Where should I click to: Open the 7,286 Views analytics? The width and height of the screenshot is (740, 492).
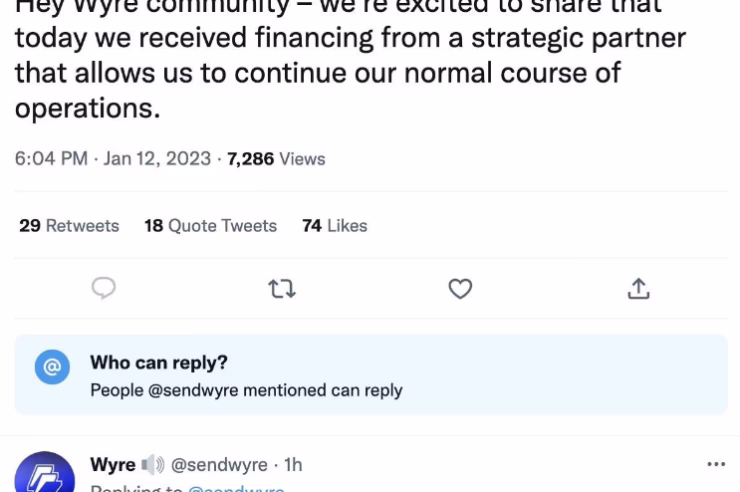pyautogui.click(x=276, y=158)
